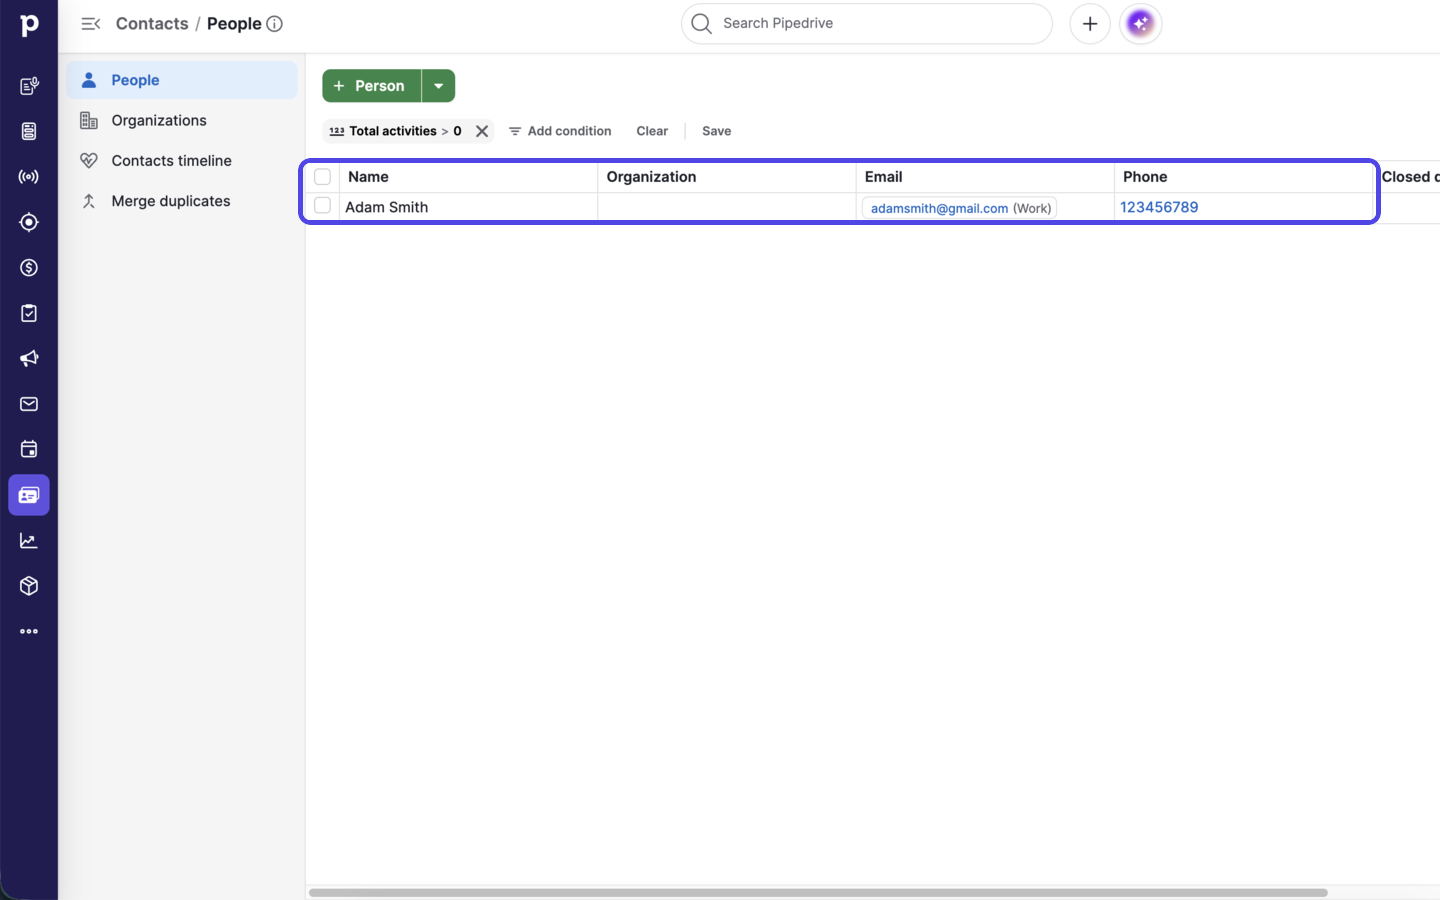Click the quick add plus button
This screenshot has height=900, width=1440.
pyautogui.click(x=1090, y=24)
